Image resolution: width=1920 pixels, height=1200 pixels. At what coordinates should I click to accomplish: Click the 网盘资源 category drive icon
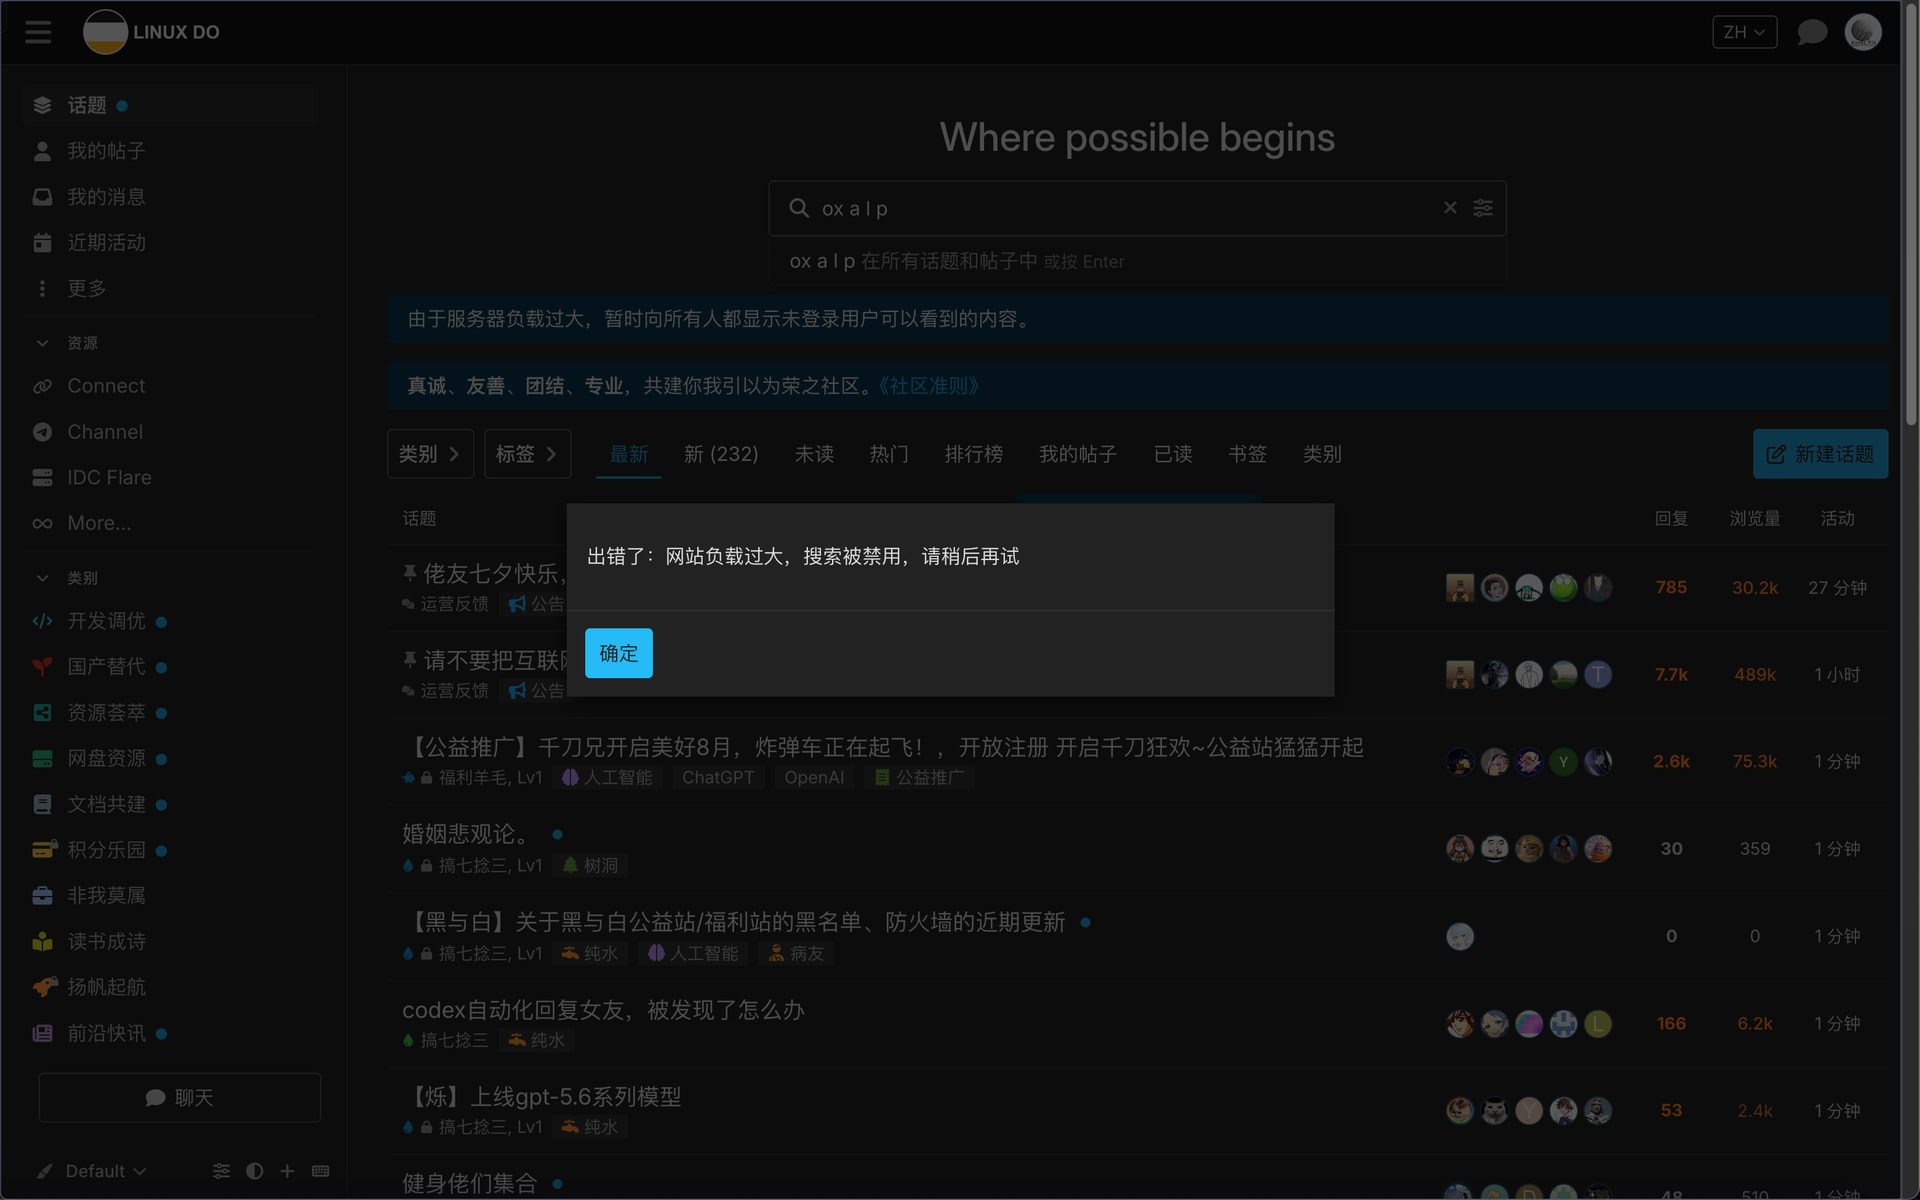(x=42, y=759)
